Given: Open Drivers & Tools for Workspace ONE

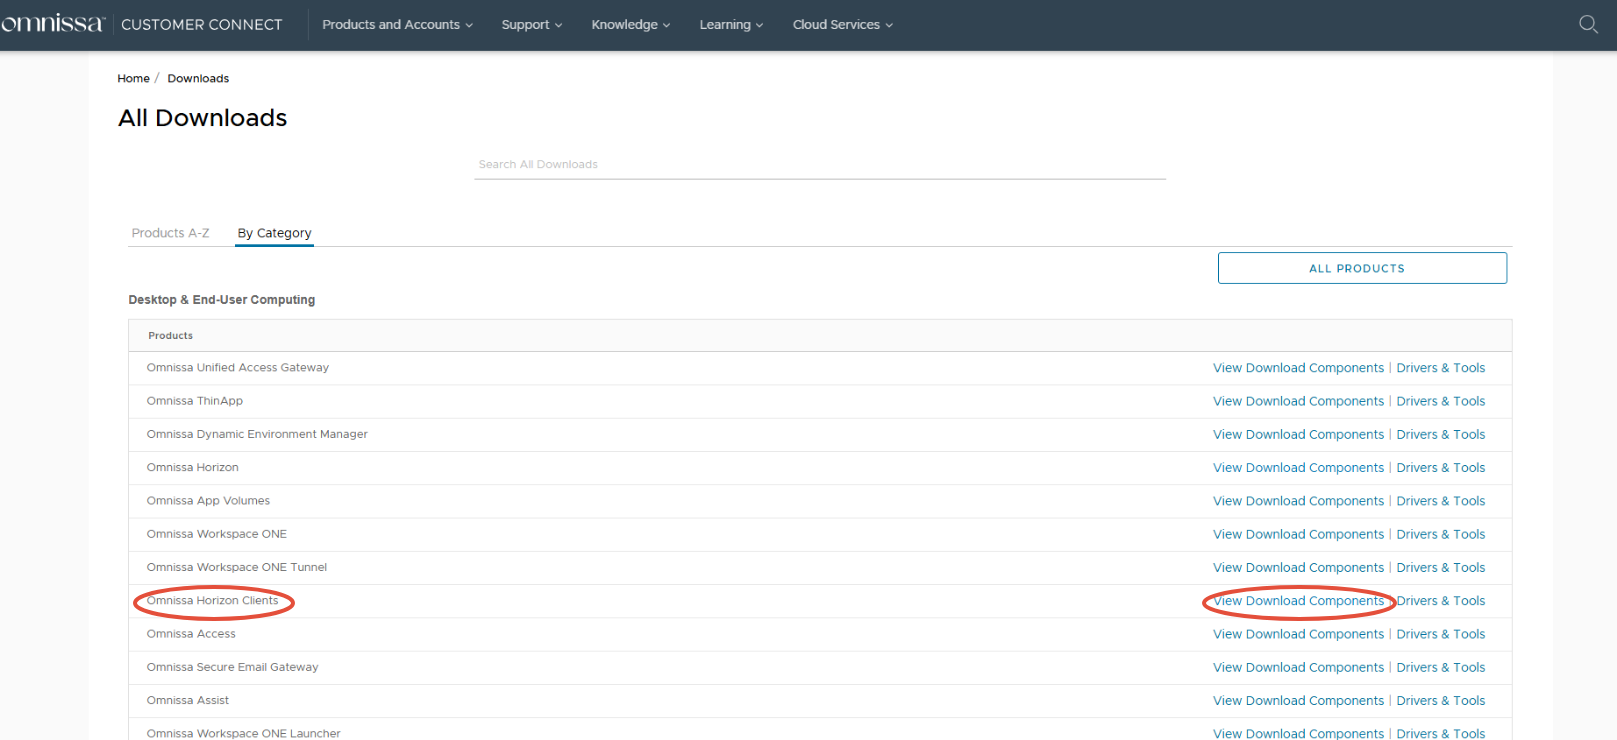Looking at the screenshot, I should pyautogui.click(x=1440, y=534).
